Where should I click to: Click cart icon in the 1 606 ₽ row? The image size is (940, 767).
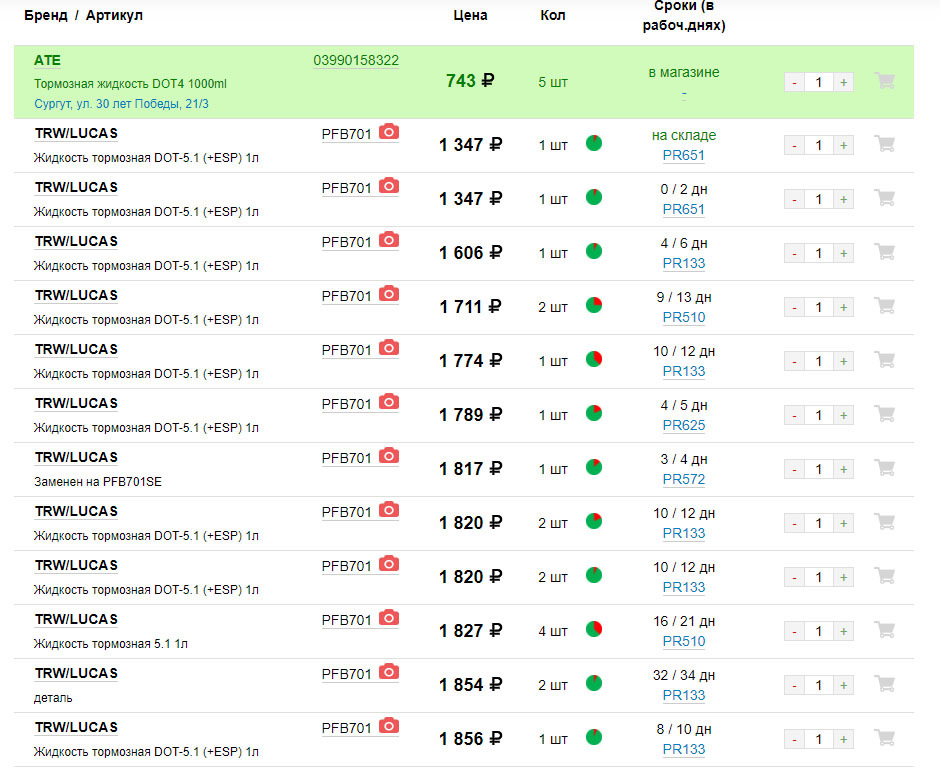[x=885, y=251]
